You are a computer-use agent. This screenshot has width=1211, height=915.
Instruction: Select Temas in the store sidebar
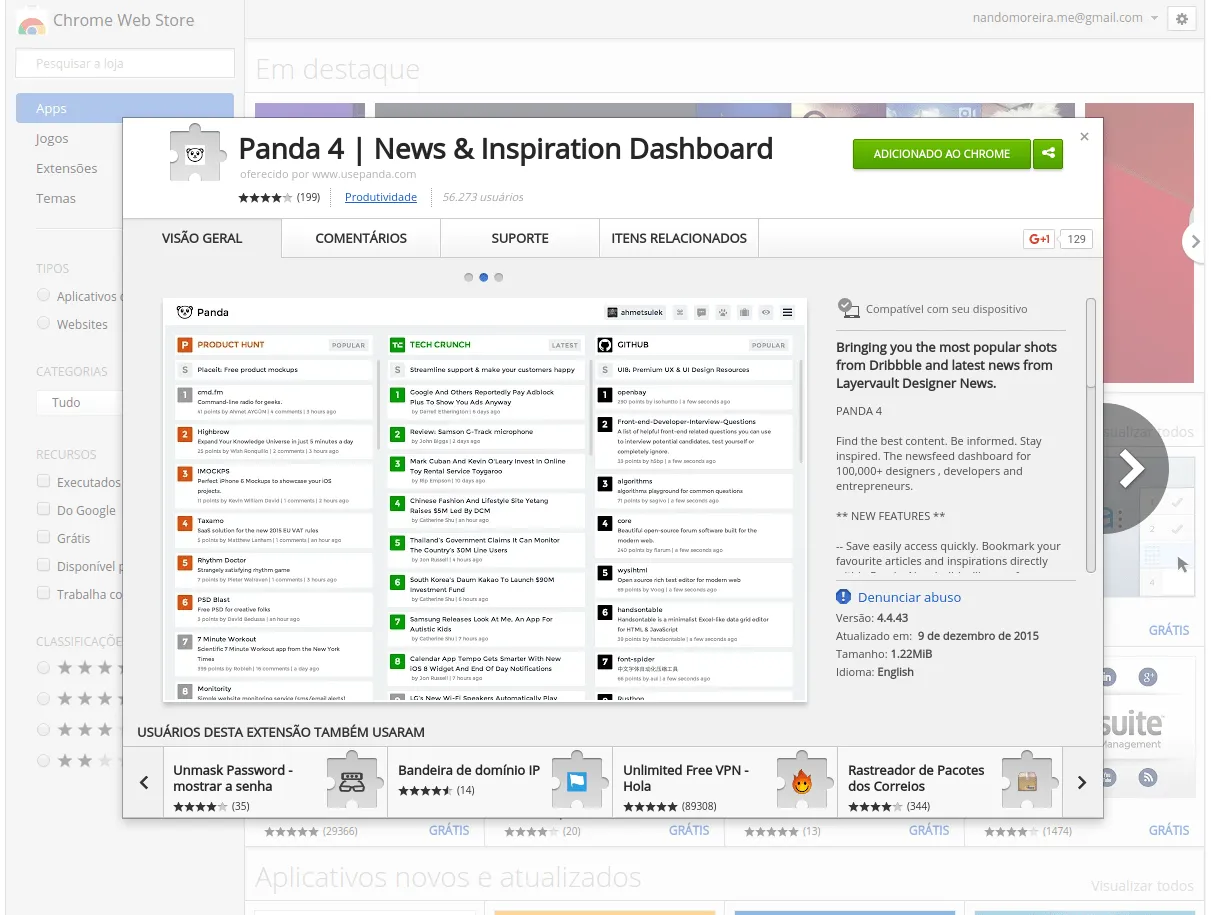pos(56,198)
